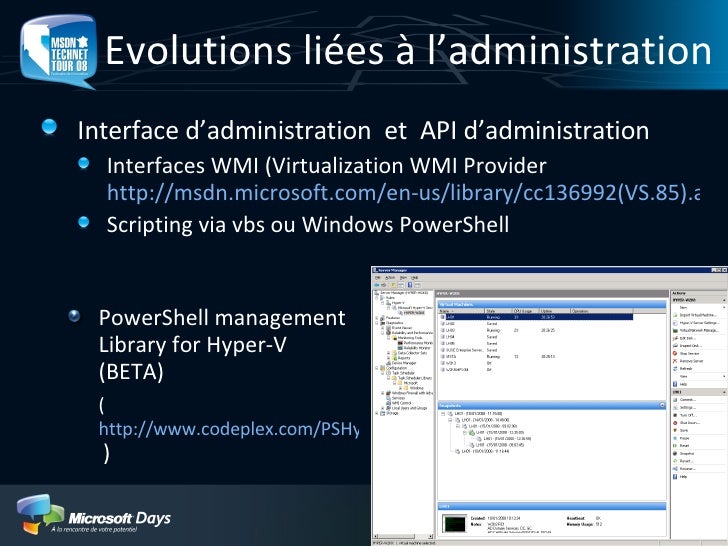Click the Snapshot action icon
Screen dimensions: 728x546
tap(675, 454)
